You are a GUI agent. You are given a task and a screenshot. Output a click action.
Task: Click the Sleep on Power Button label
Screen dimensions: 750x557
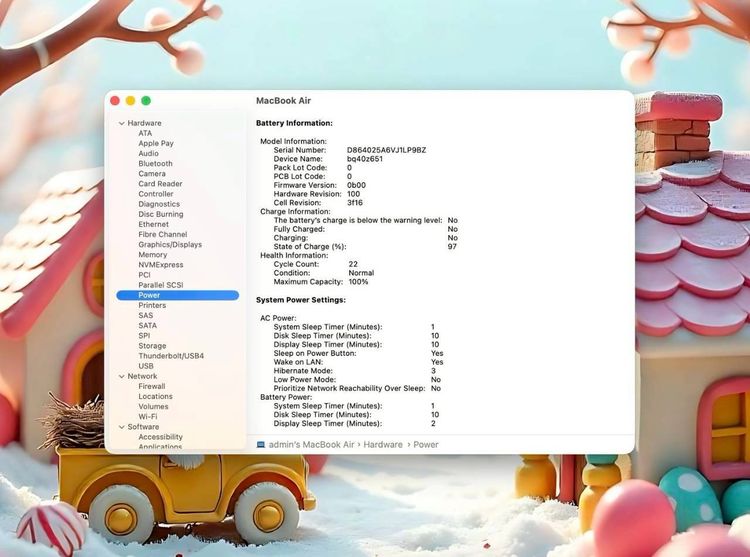point(315,353)
